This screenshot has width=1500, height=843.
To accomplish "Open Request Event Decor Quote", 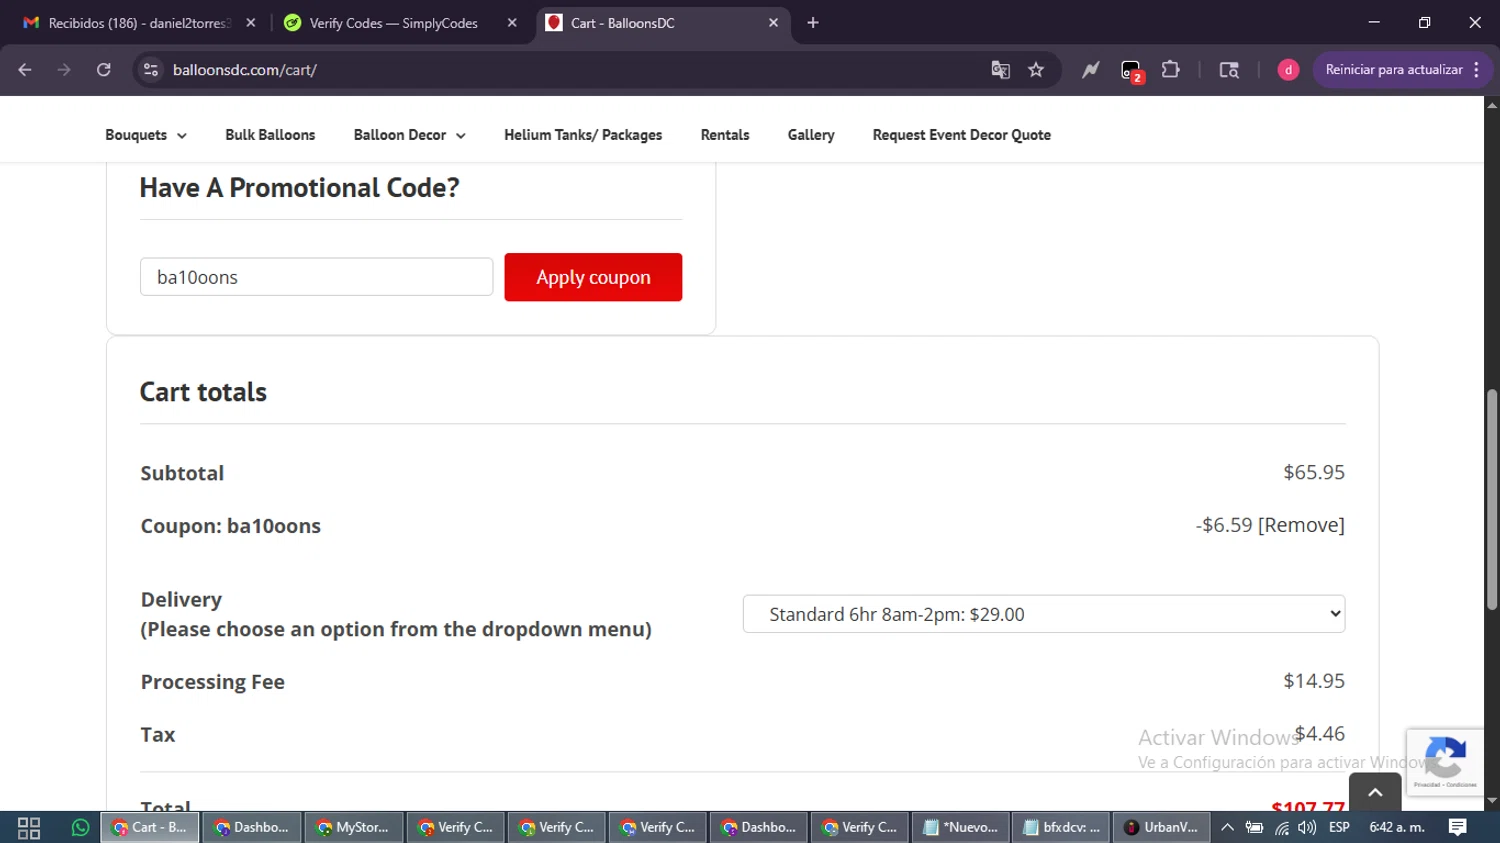I will [x=962, y=135].
